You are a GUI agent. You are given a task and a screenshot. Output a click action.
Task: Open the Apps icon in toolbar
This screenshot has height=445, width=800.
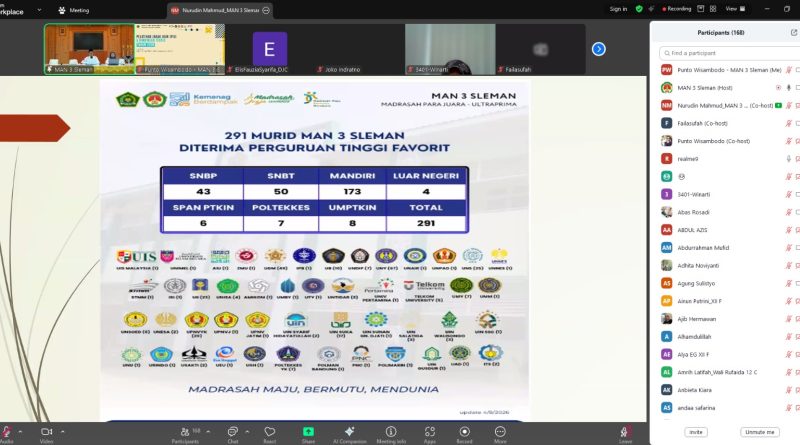coord(430,432)
